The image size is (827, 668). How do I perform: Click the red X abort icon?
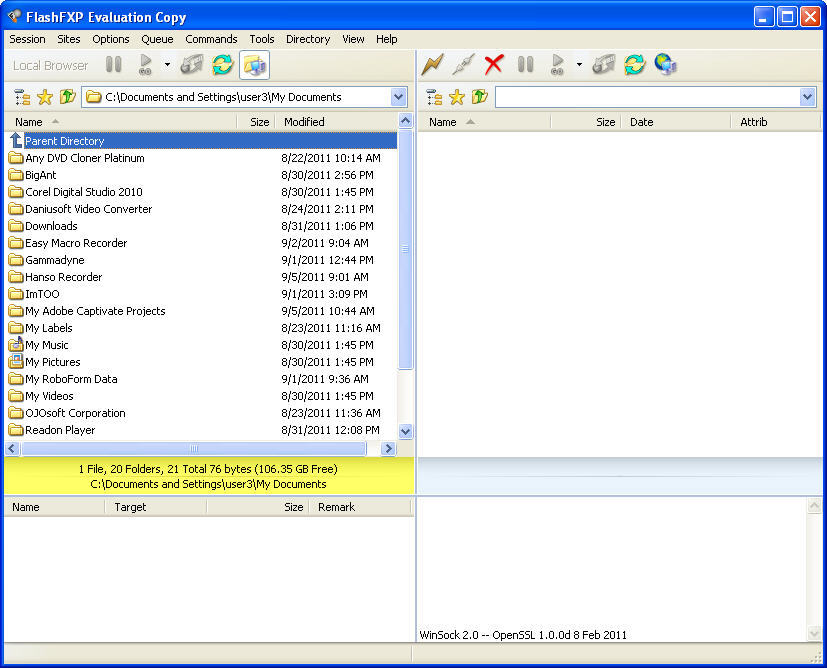pyautogui.click(x=494, y=65)
